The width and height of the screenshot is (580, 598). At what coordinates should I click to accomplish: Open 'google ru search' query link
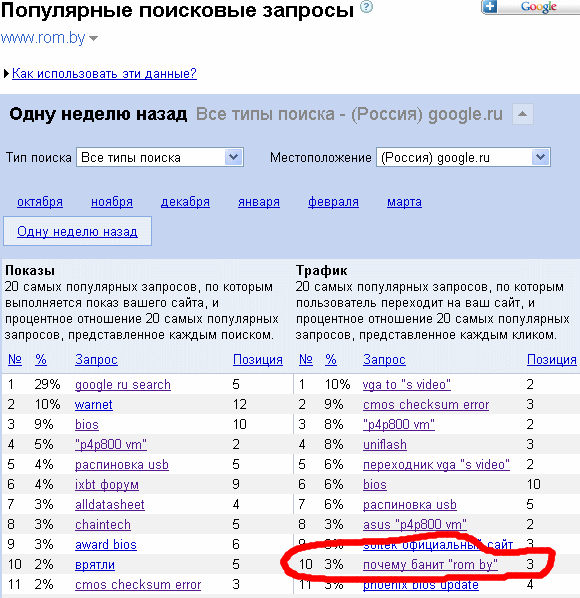pos(123,384)
